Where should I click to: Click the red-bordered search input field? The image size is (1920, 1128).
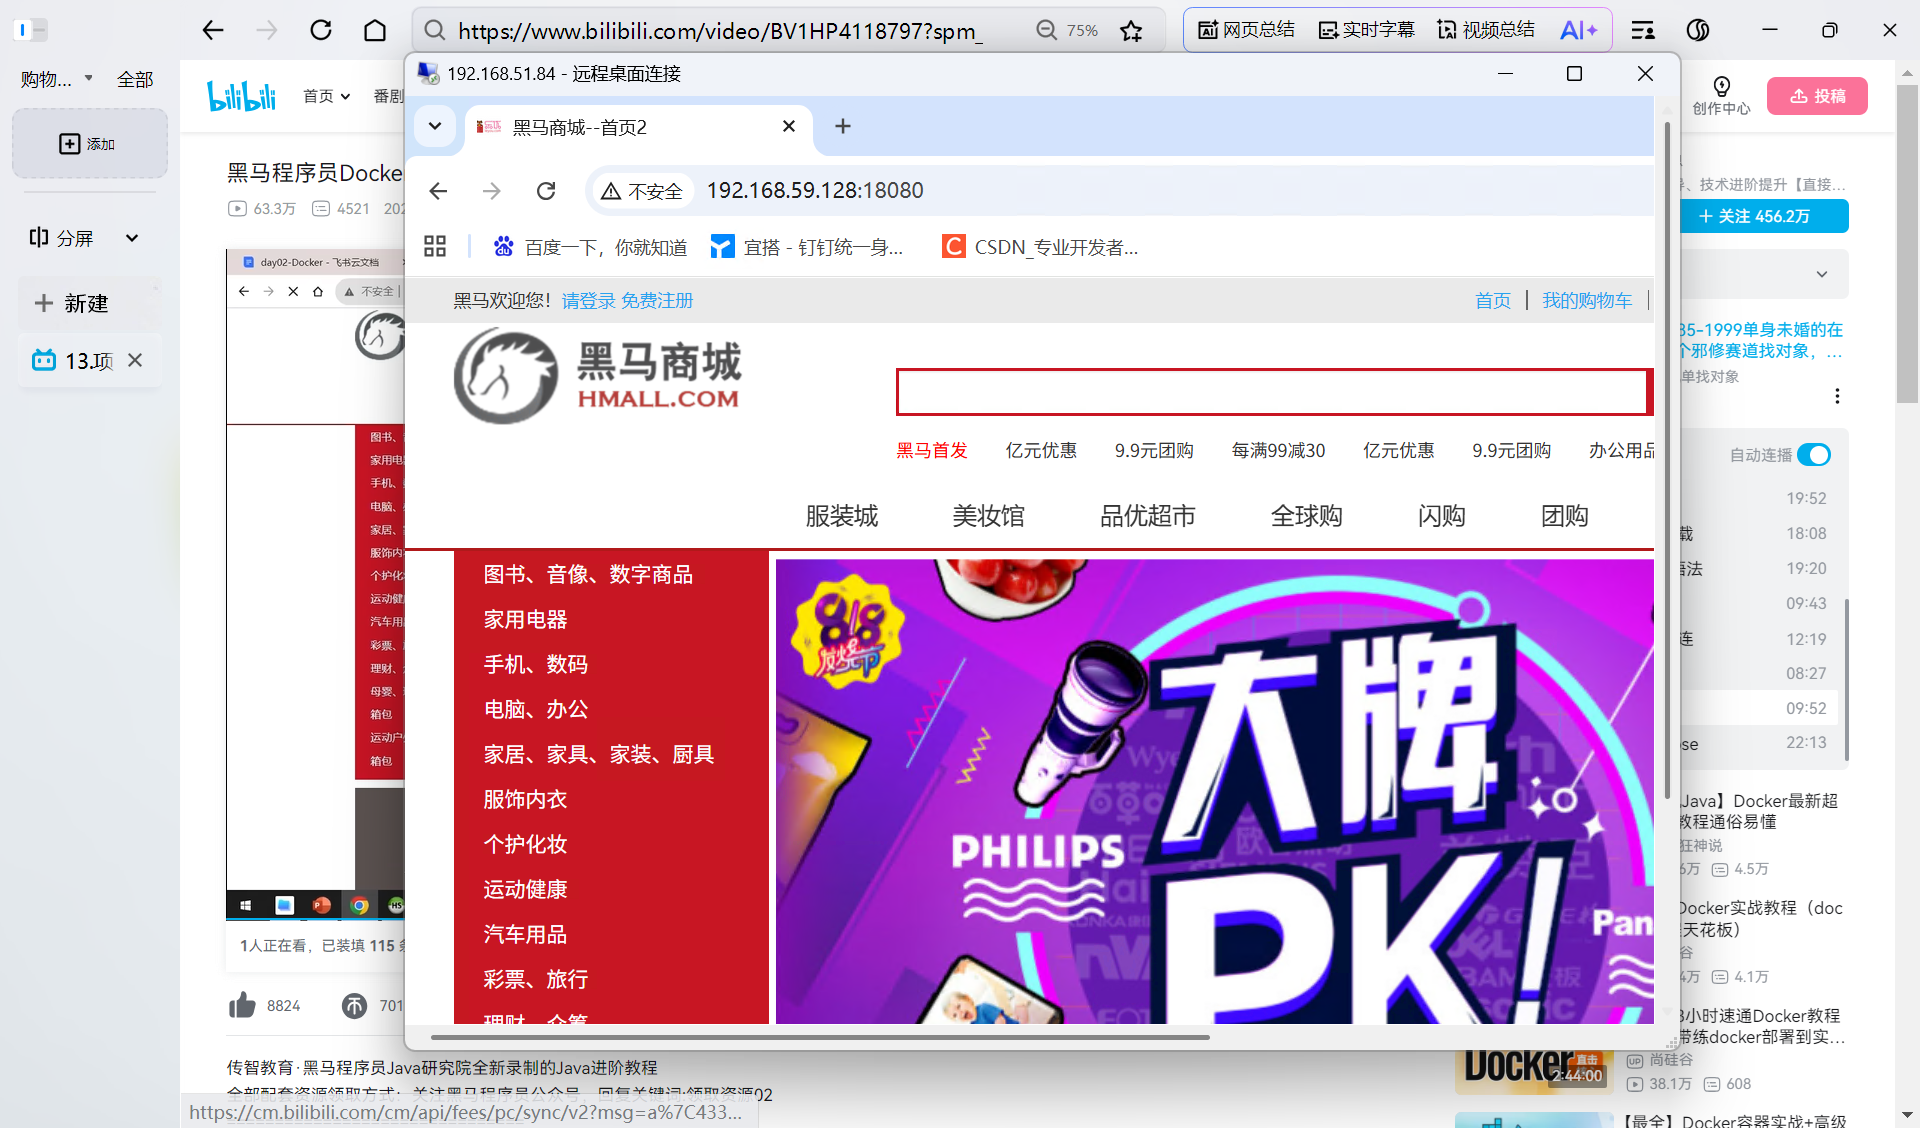[1270, 392]
